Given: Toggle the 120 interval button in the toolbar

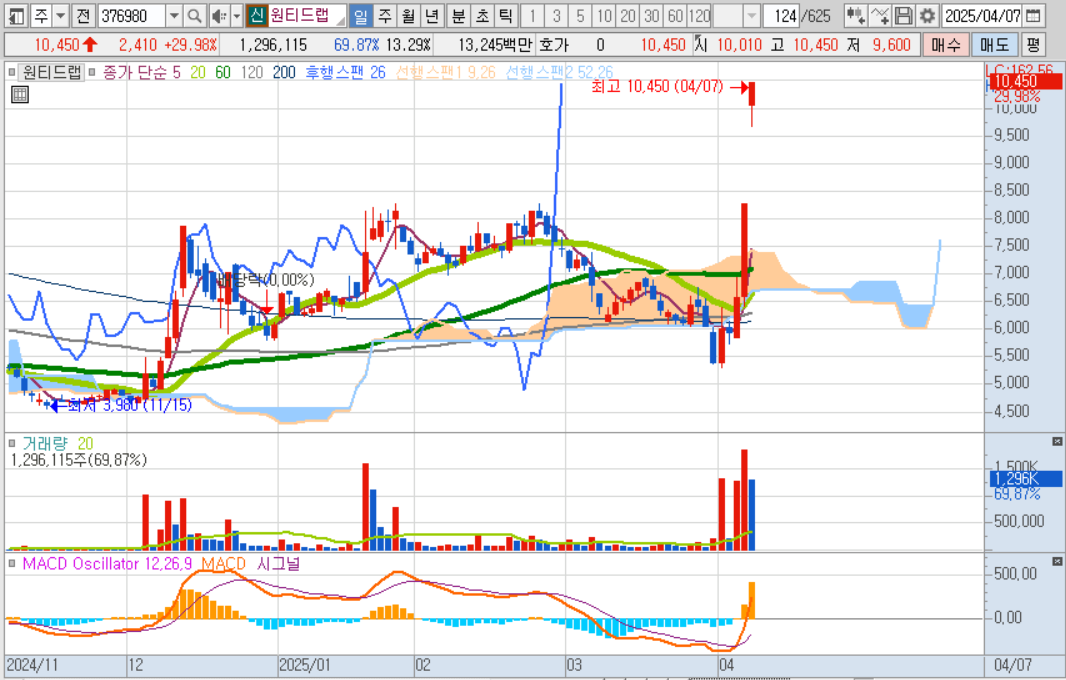Looking at the screenshot, I should coord(699,15).
